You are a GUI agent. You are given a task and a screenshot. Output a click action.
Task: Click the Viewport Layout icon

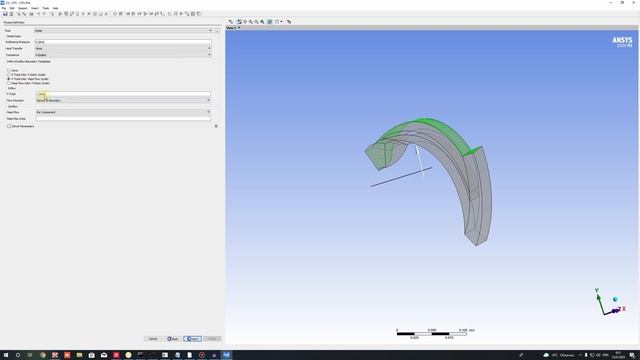[x=277, y=22]
